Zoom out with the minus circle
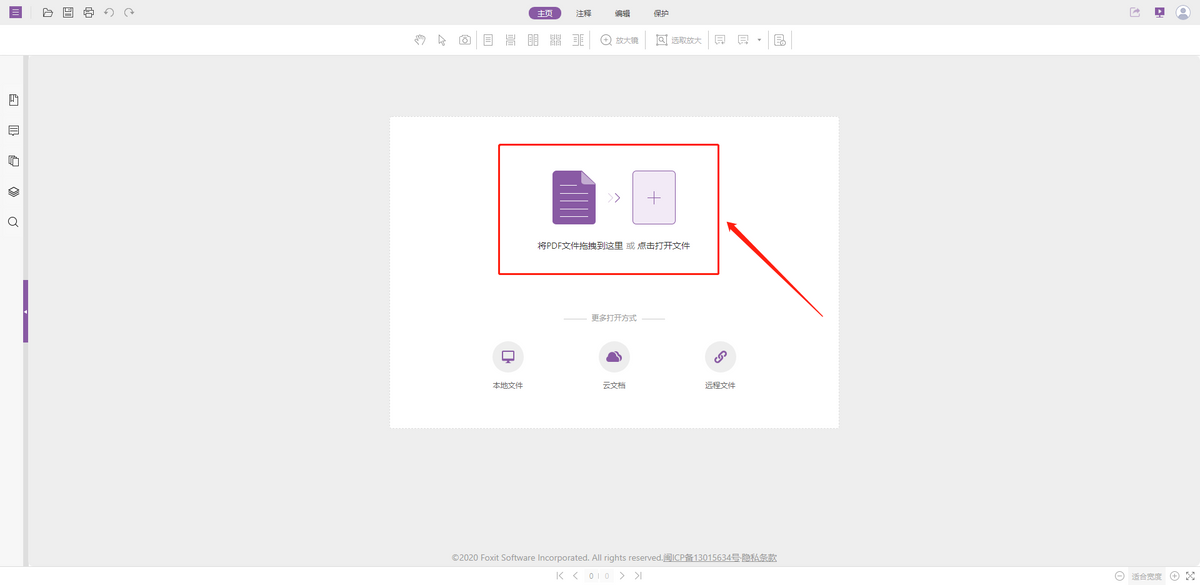Image resolution: width=1200 pixels, height=585 pixels. pyautogui.click(x=1120, y=576)
